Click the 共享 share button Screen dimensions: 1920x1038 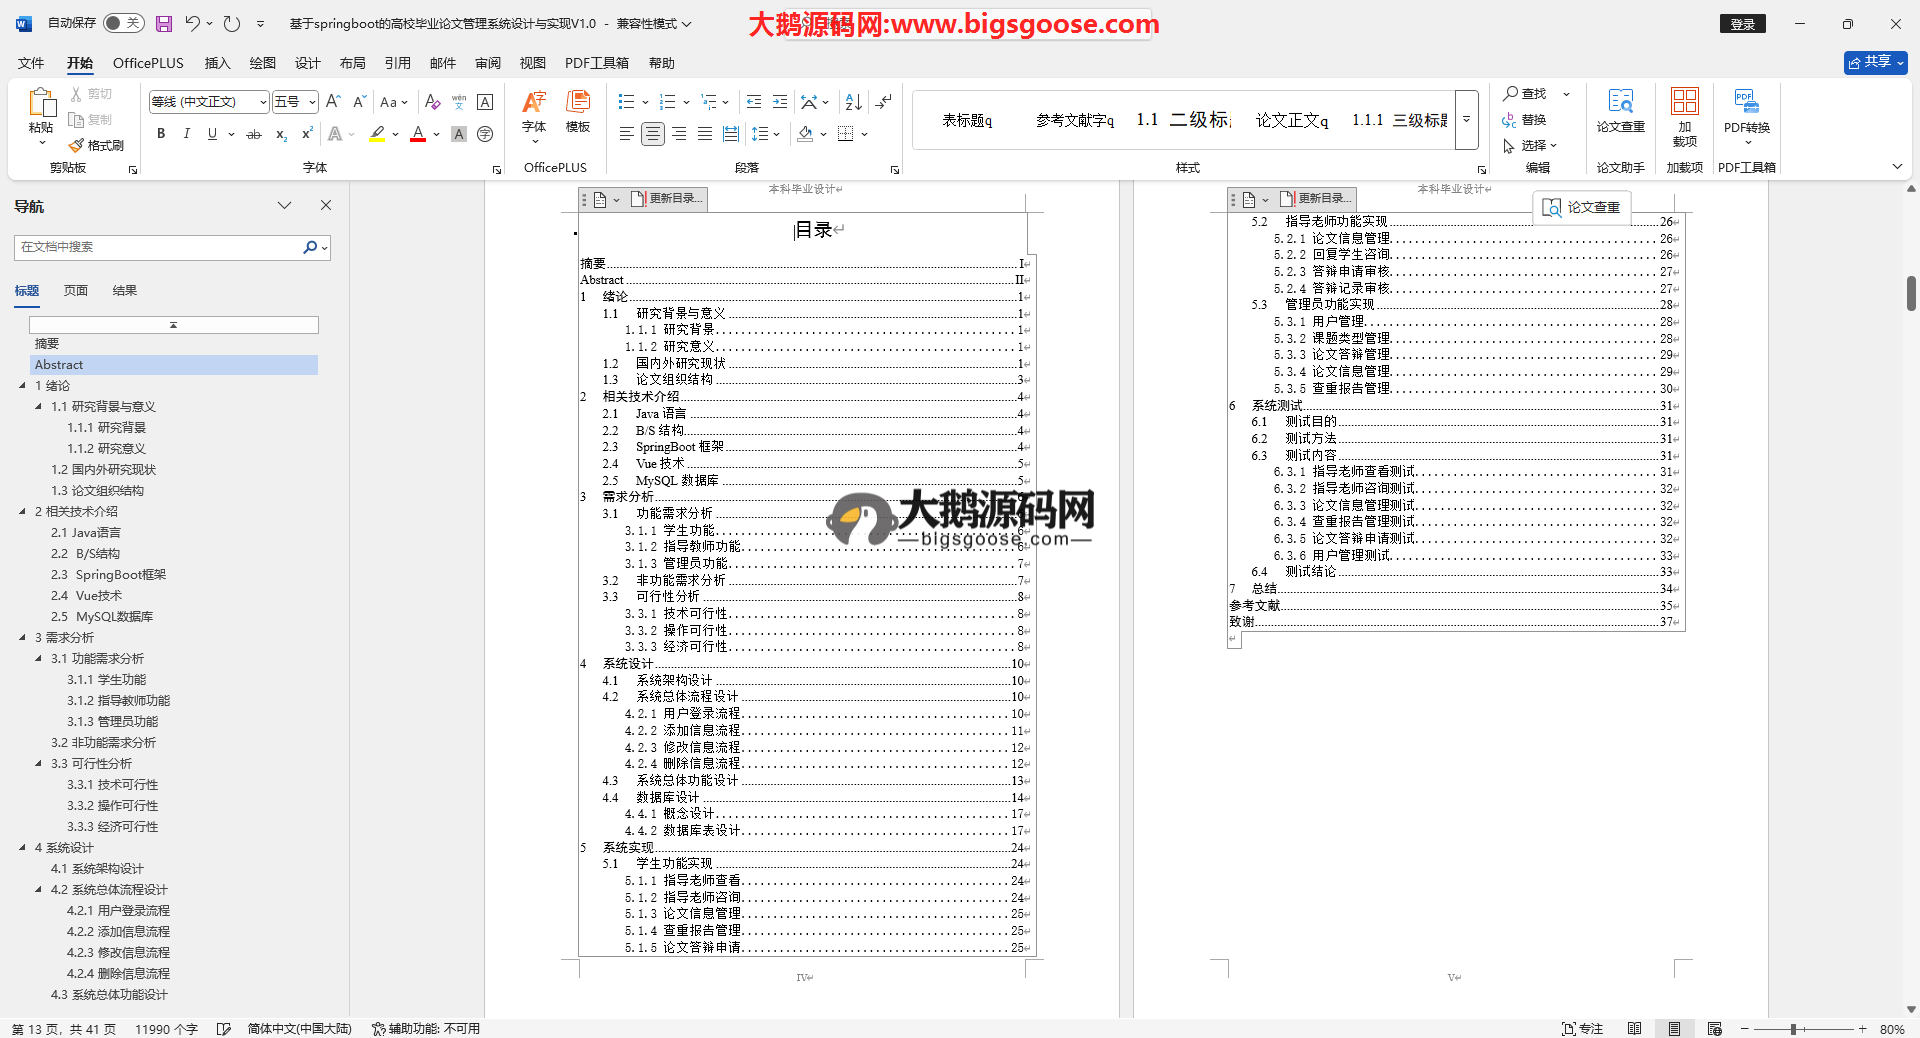(x=1875, y=62)
